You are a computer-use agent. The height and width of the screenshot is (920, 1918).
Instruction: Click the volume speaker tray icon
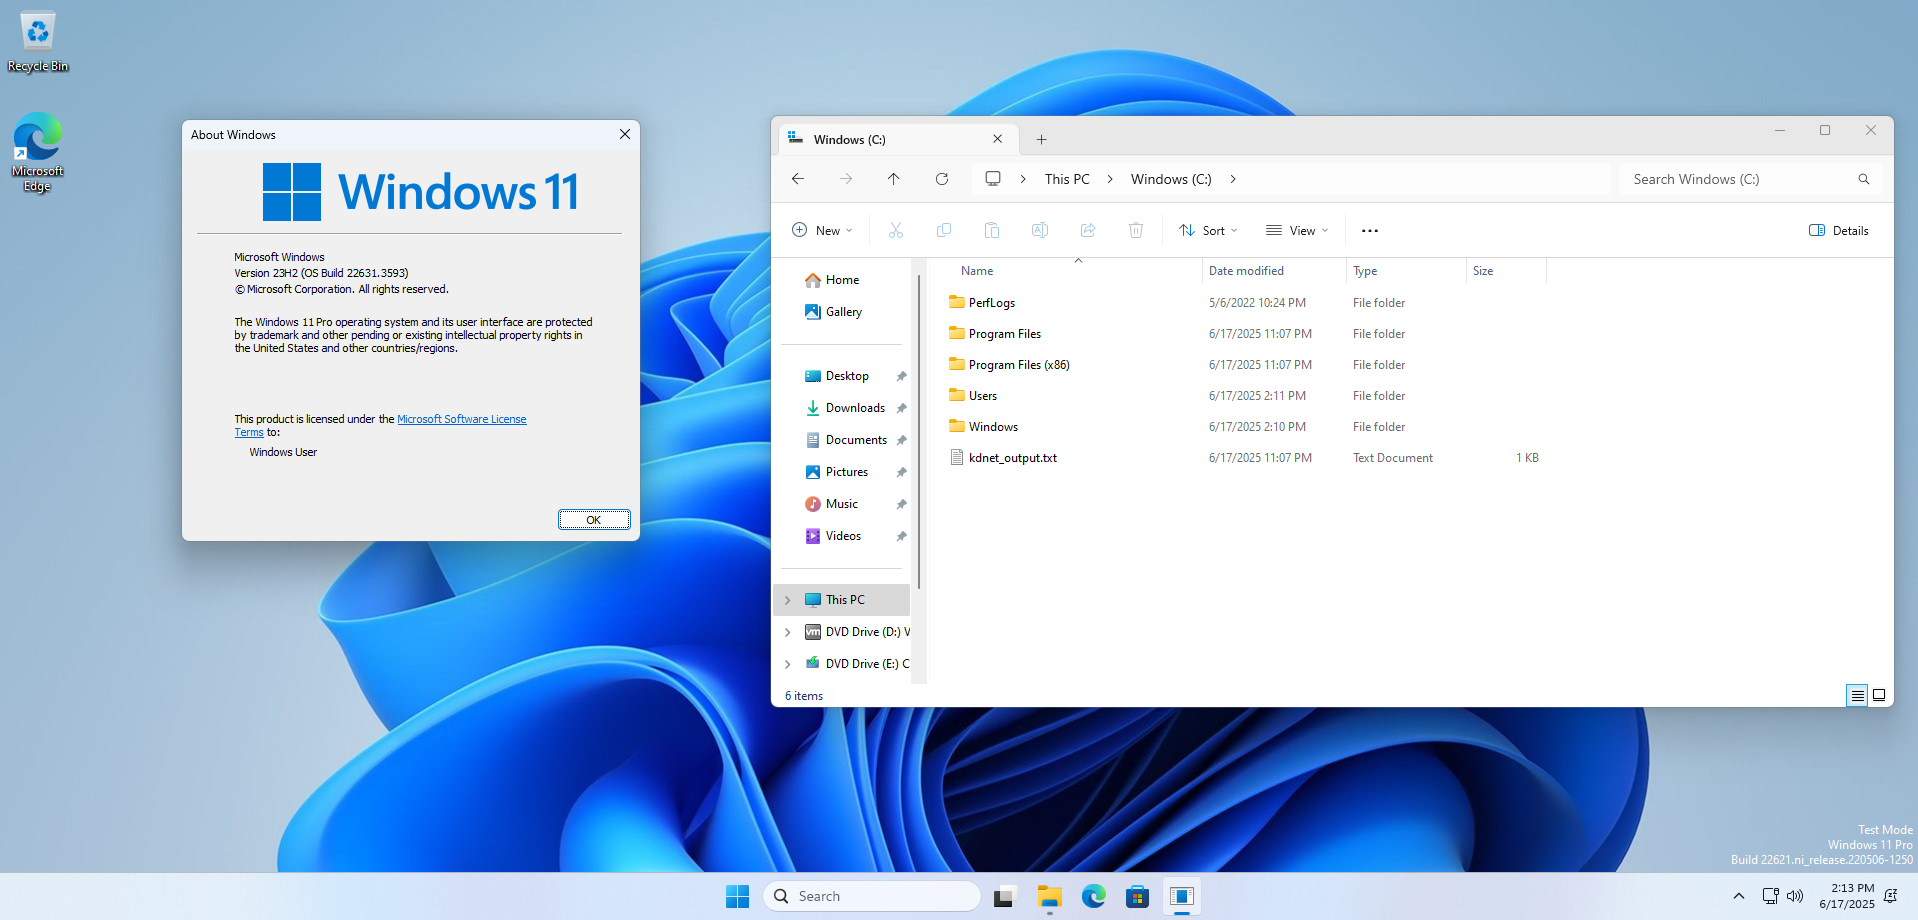[1795, 896]
